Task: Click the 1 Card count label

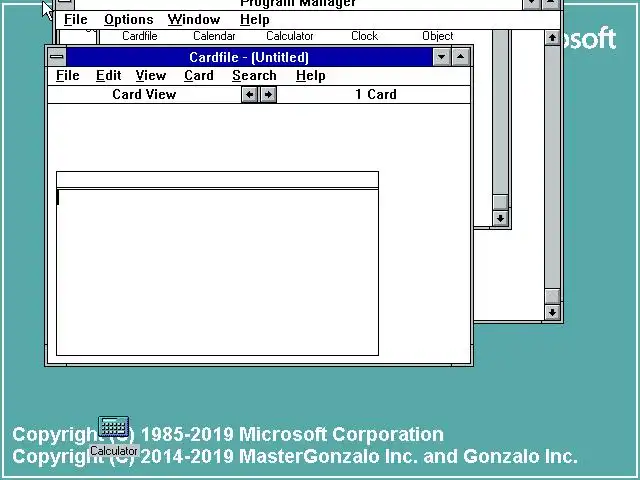Action: pyautogui.click(x=376, y=95)
